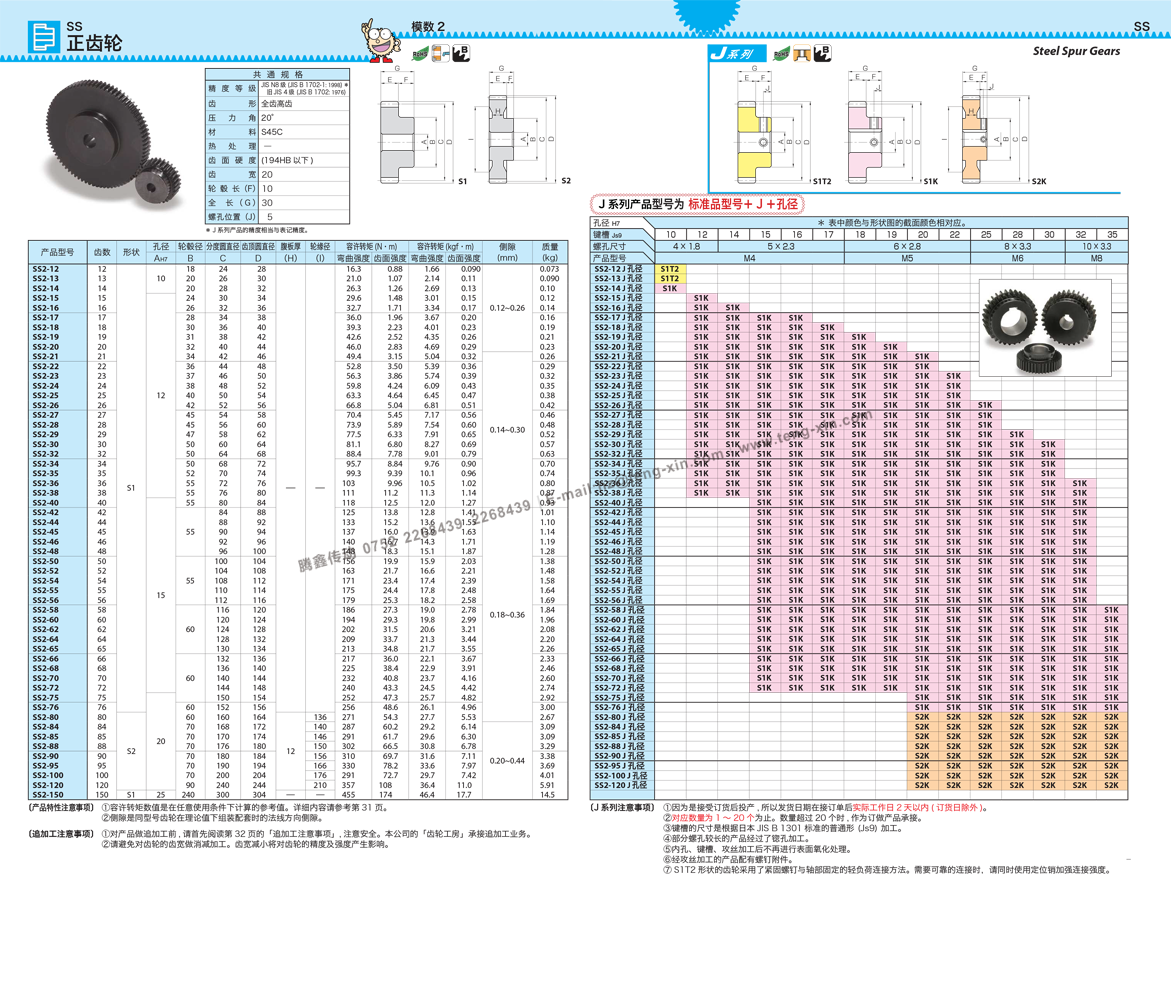Image resolution: width=1171 pixels, height=1000 pixels.
Task: Click the J系列 heading label
Action: coord(731,54)
